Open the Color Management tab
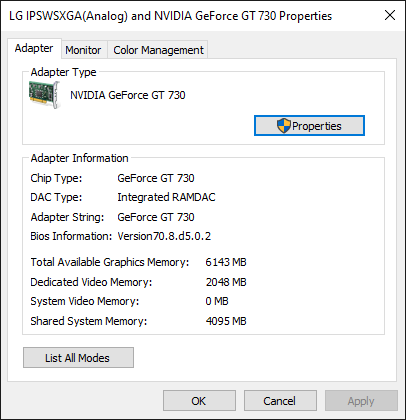406x420 pixels. pyautogui.click(x=158, y=50)
